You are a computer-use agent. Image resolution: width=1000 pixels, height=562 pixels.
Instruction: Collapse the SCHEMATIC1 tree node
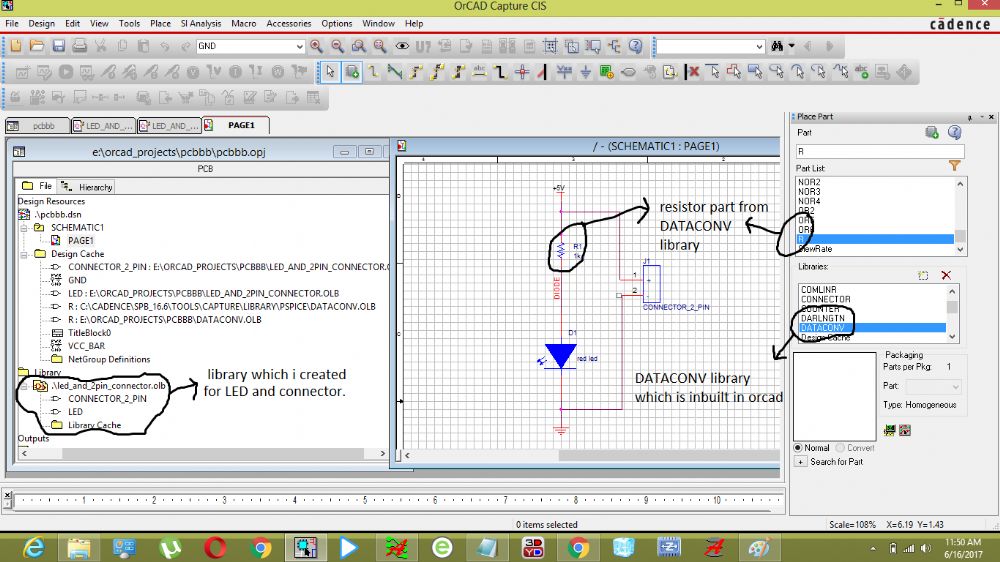24,228
